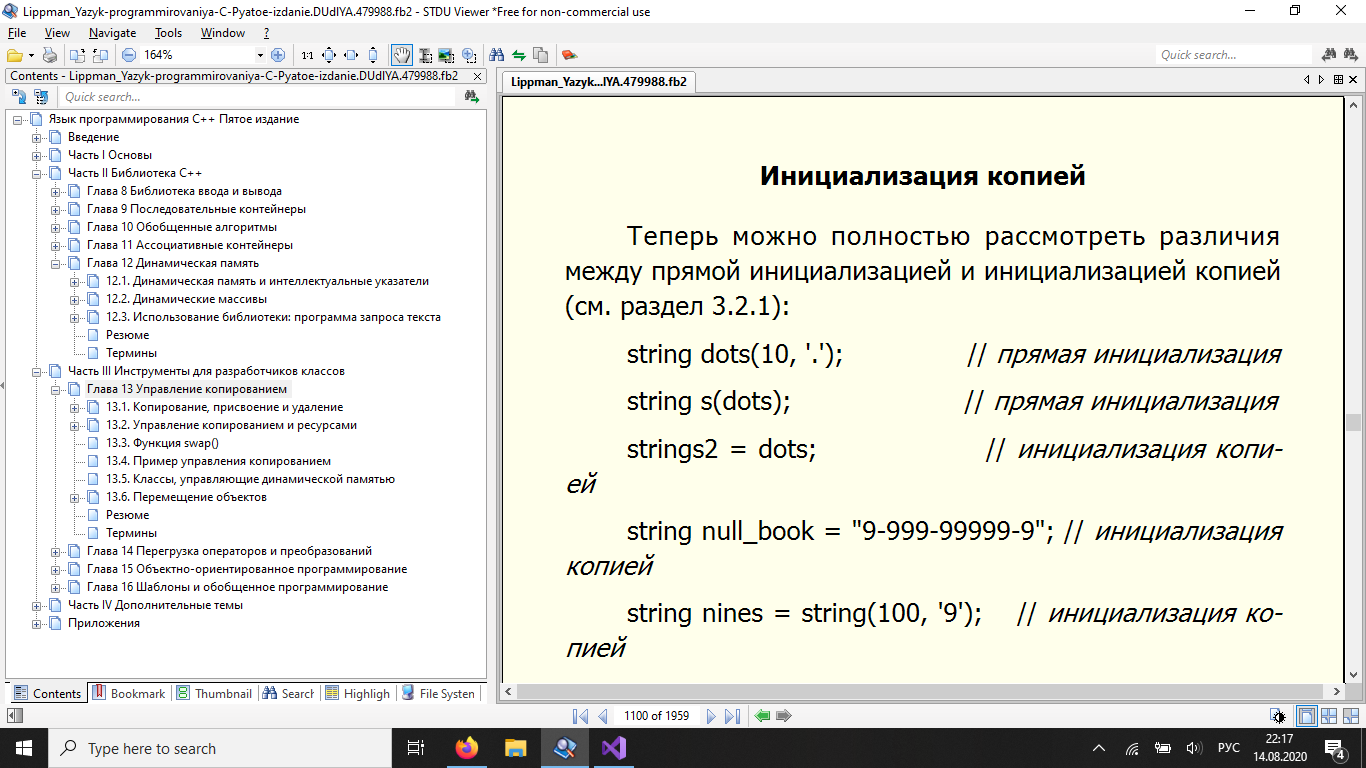Screen dimensions: 1366x768
Task: Find next with binoculars right arrow
Action: coord(1353,55)
